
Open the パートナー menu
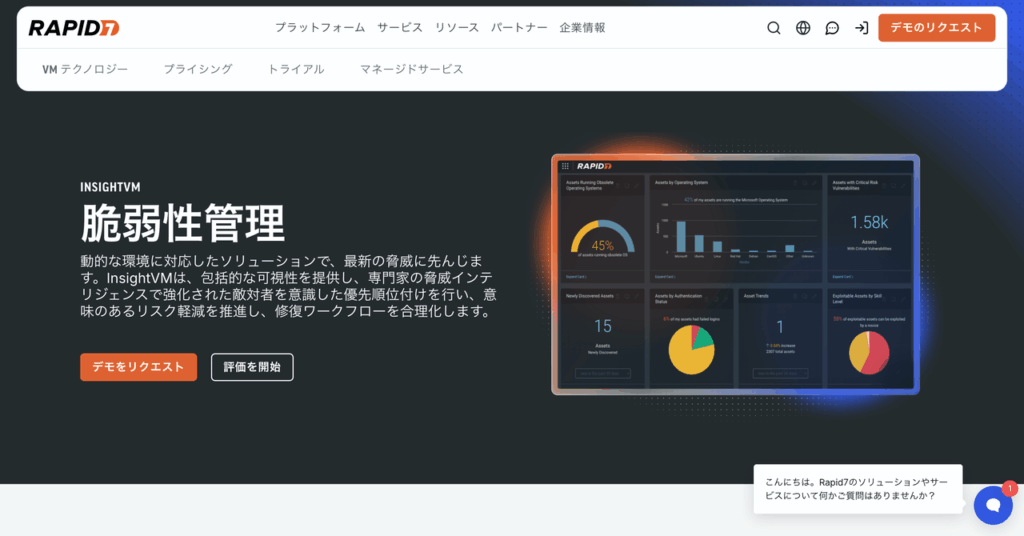pyautogui.click(x=519, y=27)
